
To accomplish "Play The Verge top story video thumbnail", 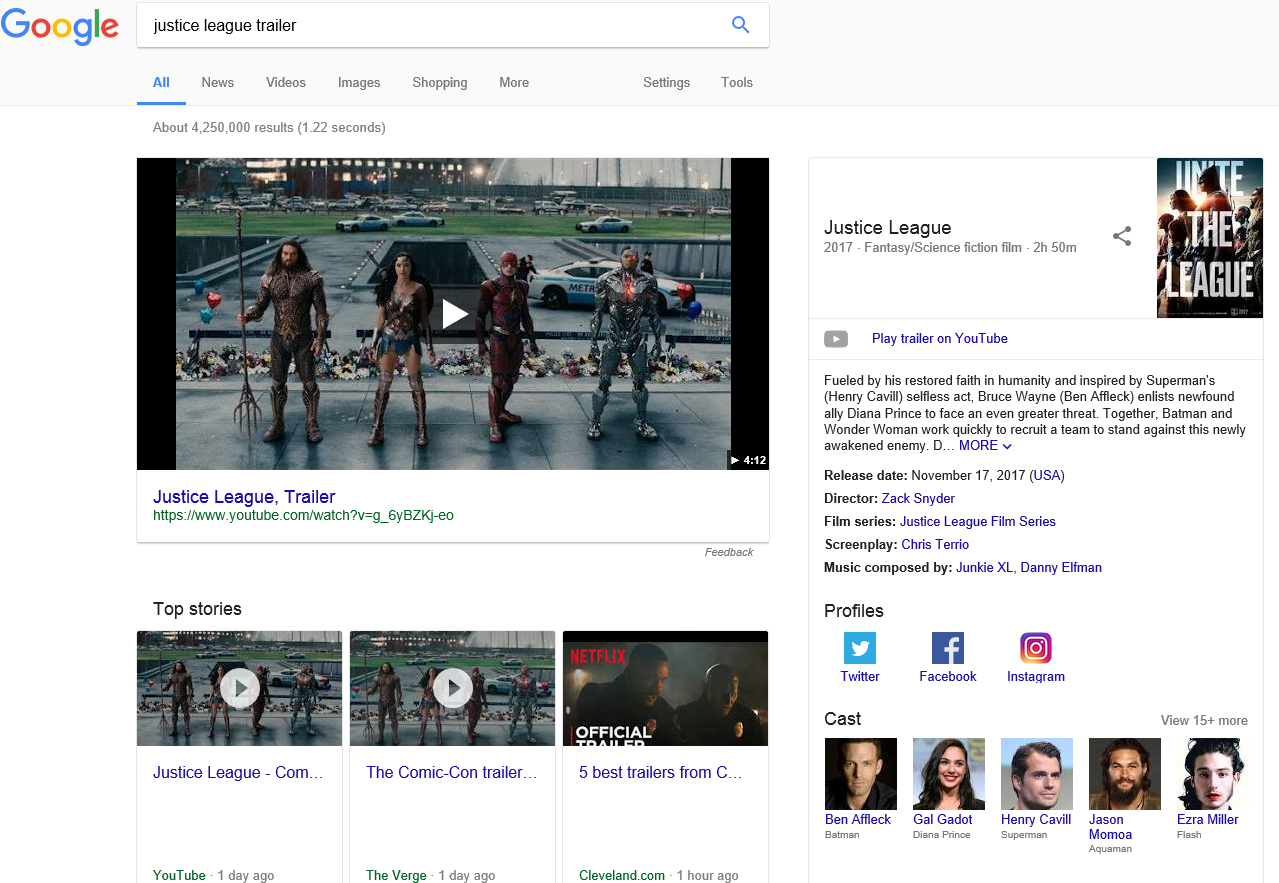I will tap(453, 688).
